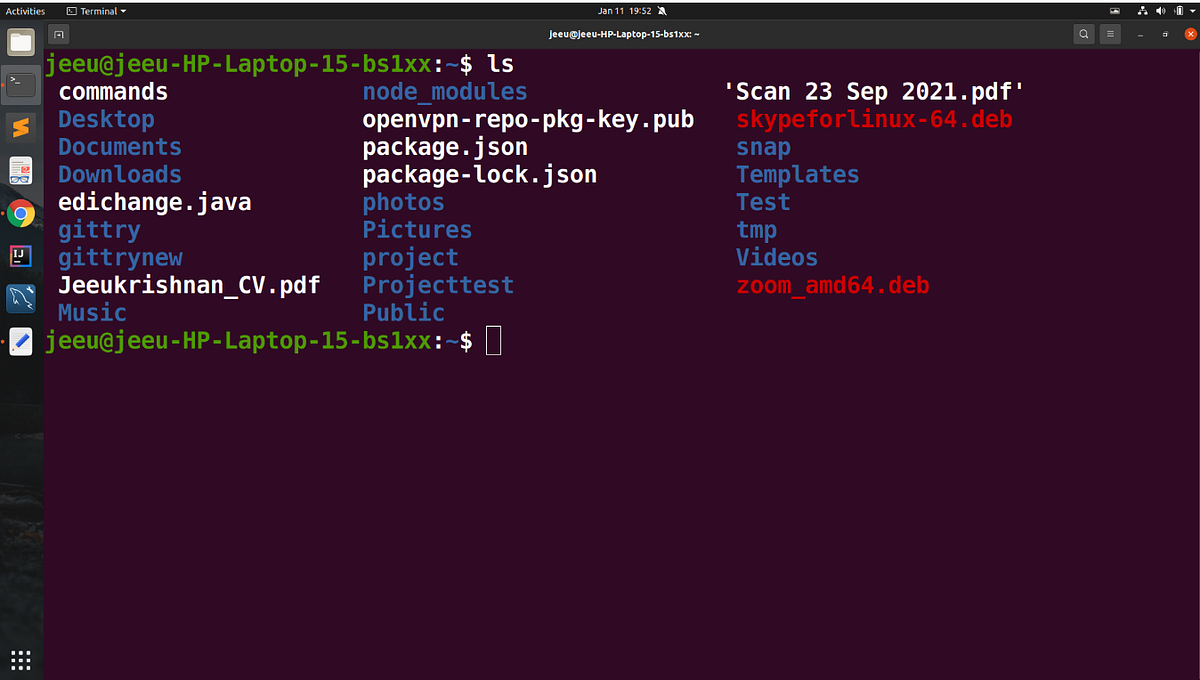Image resolution: width=1200 pixels, height=680 pixels.
Task: Click the new tab button in the titlebar
Action: [x=57, y=33]
